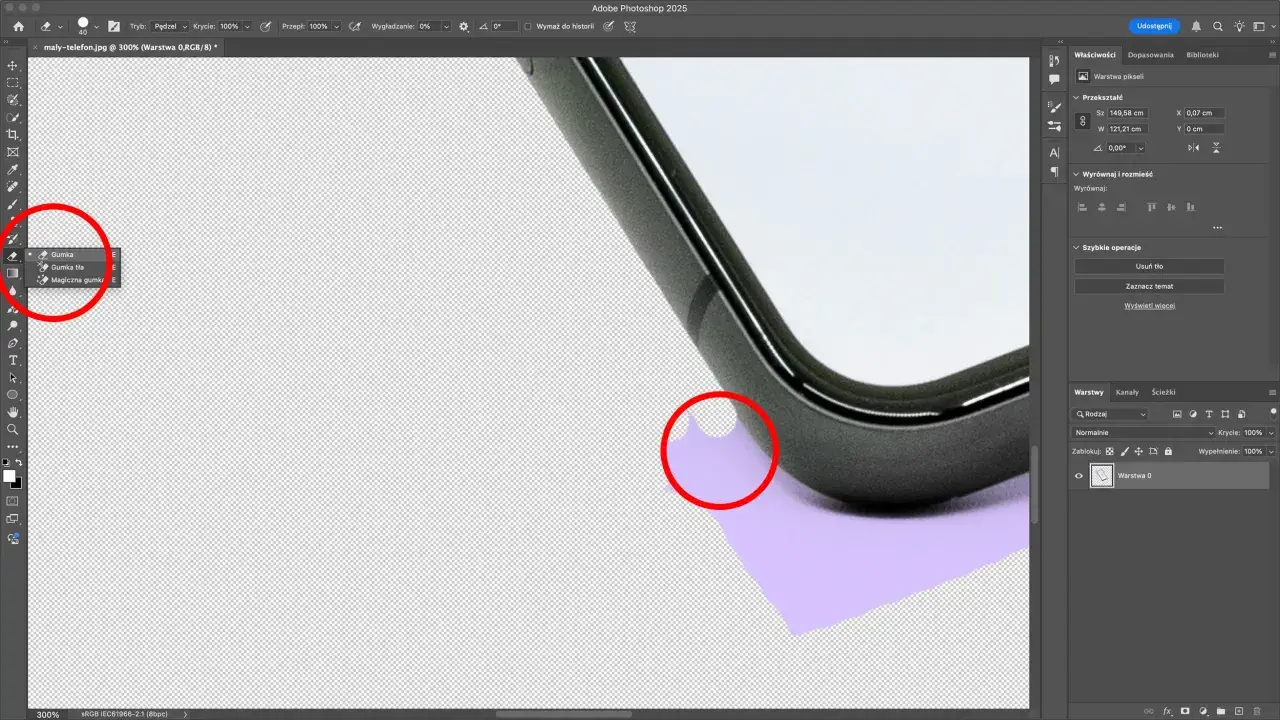This screenshot has width=1280, height=720.
Task: Hide Warstwa 0 with the eye icon
Action: point(1078,476)
